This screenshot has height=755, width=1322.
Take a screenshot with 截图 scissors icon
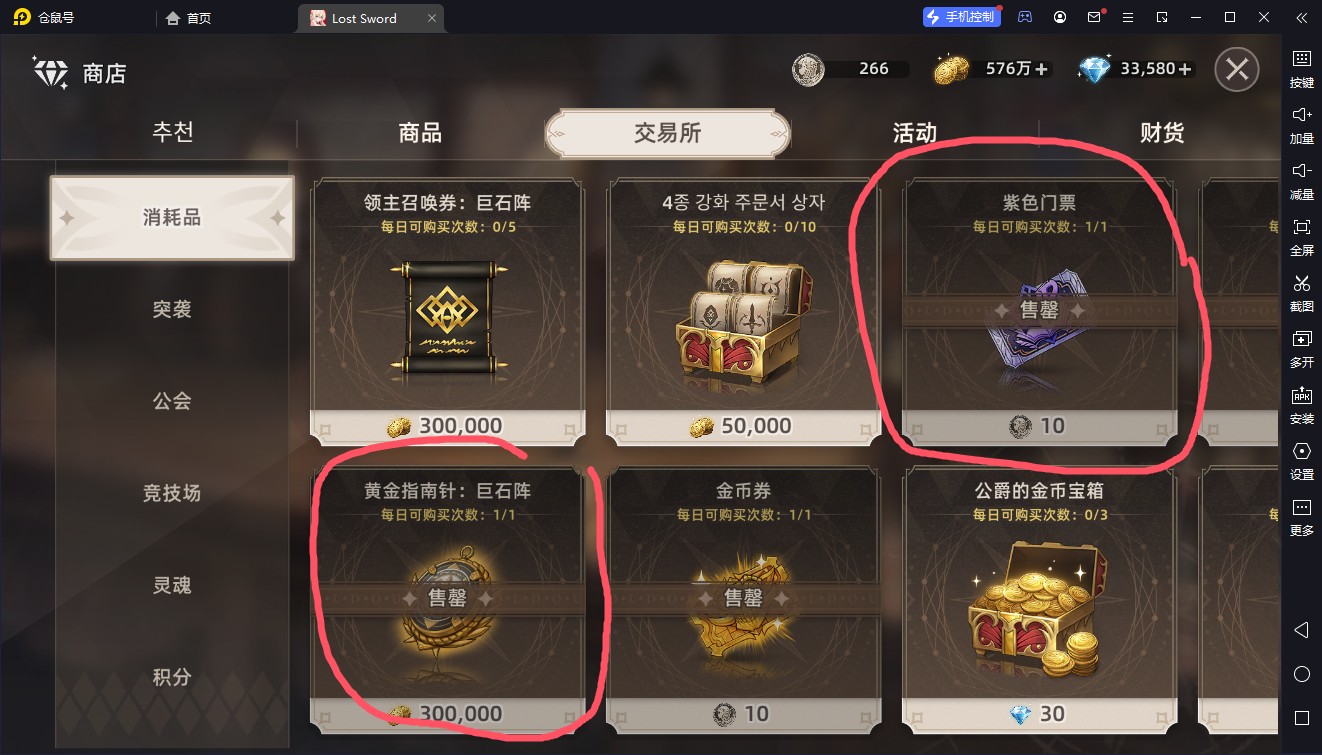click(1302, 292)
